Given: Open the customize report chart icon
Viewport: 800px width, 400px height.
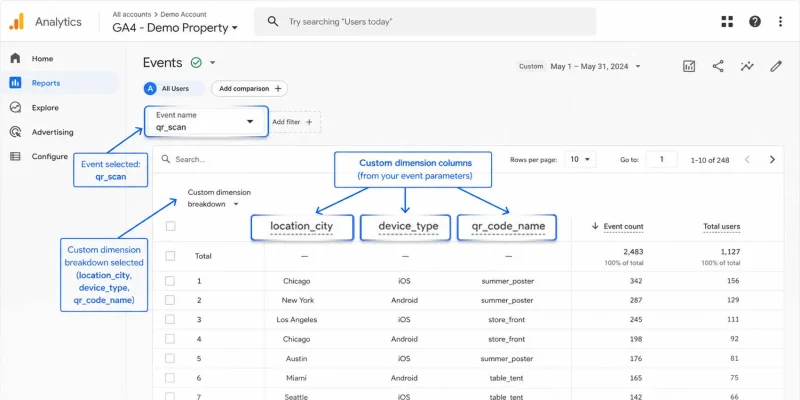Looking at the screenshot, I should pos(689,66).
